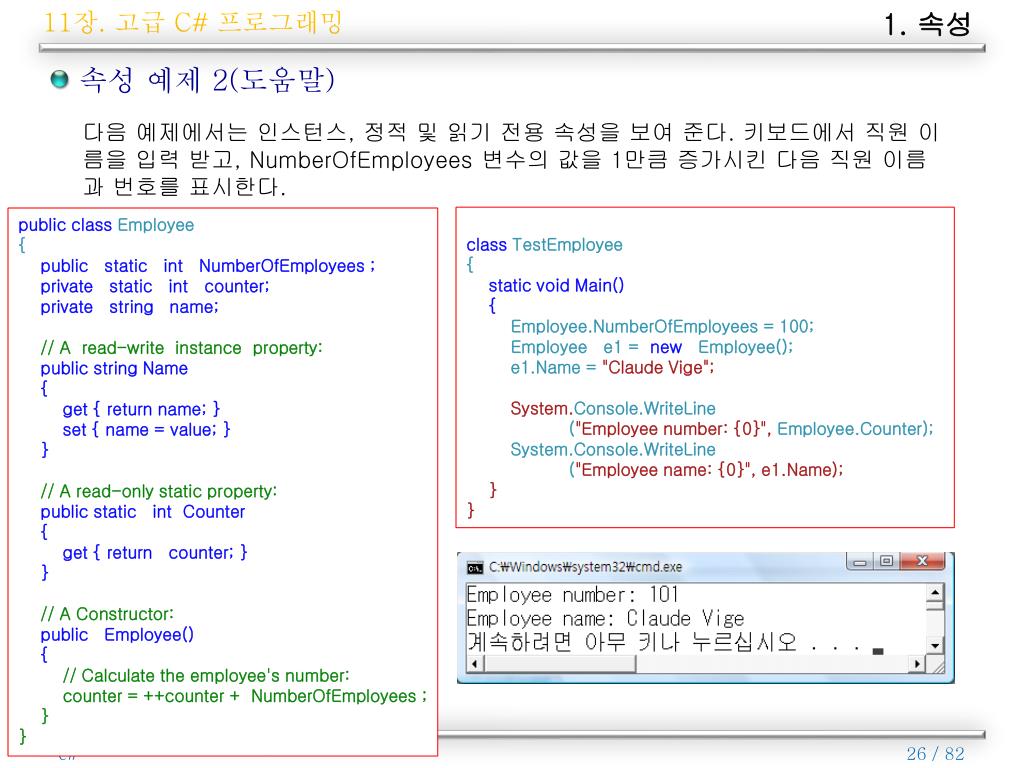Image resolution: width=1024 pixels, height=768 pixels.
Task: Click the first 'System.Console.WriteLine' call
Action: (x=613, y=409)
